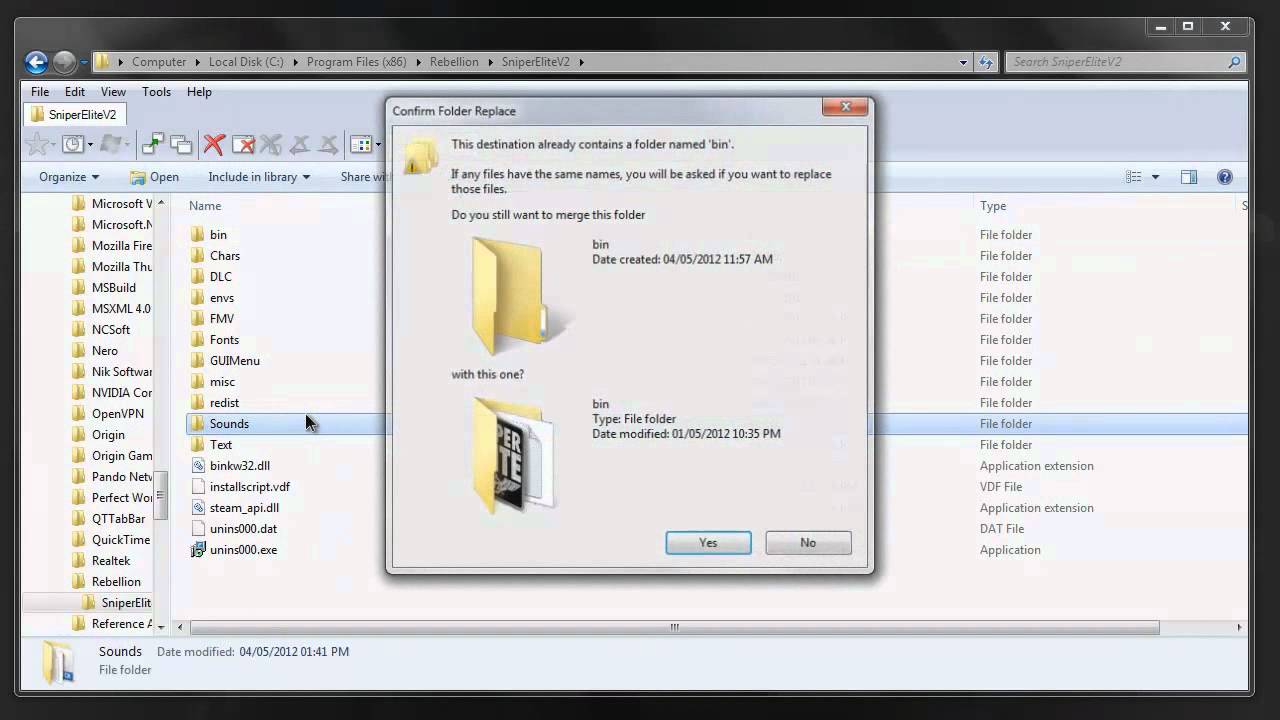Viewport: 1280px width, 720px height.
Task: Click the search magnifier icon
Action: pyautogui.click(x=1234, y=62)
